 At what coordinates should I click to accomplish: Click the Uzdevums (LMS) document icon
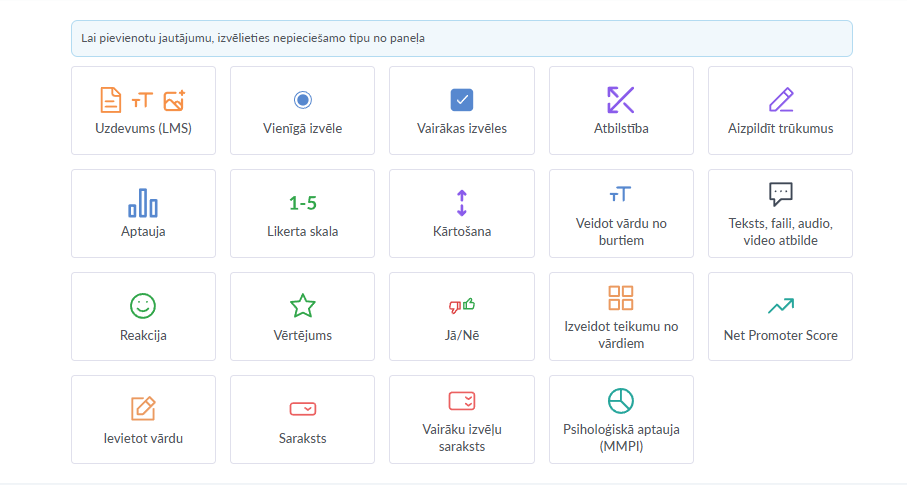click(110, 100)
